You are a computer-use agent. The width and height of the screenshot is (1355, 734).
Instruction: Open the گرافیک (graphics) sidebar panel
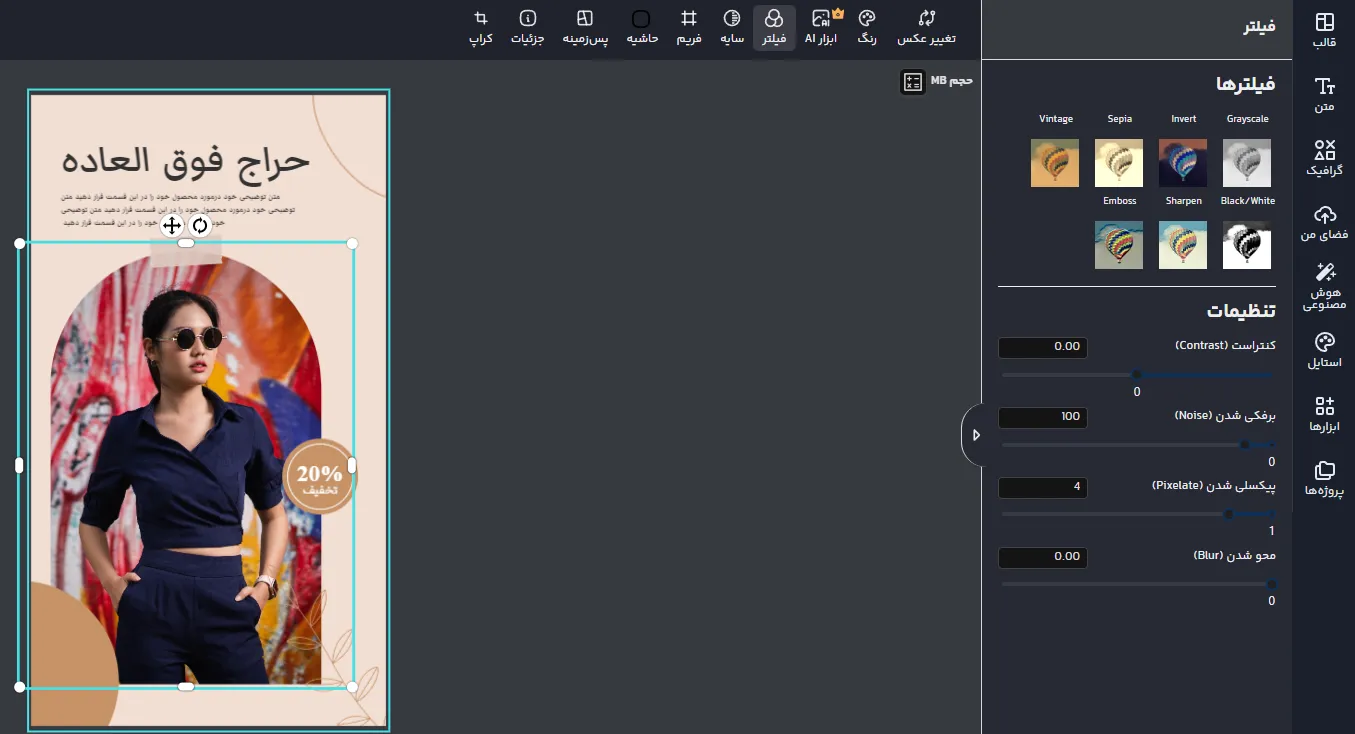[1324, 158]
